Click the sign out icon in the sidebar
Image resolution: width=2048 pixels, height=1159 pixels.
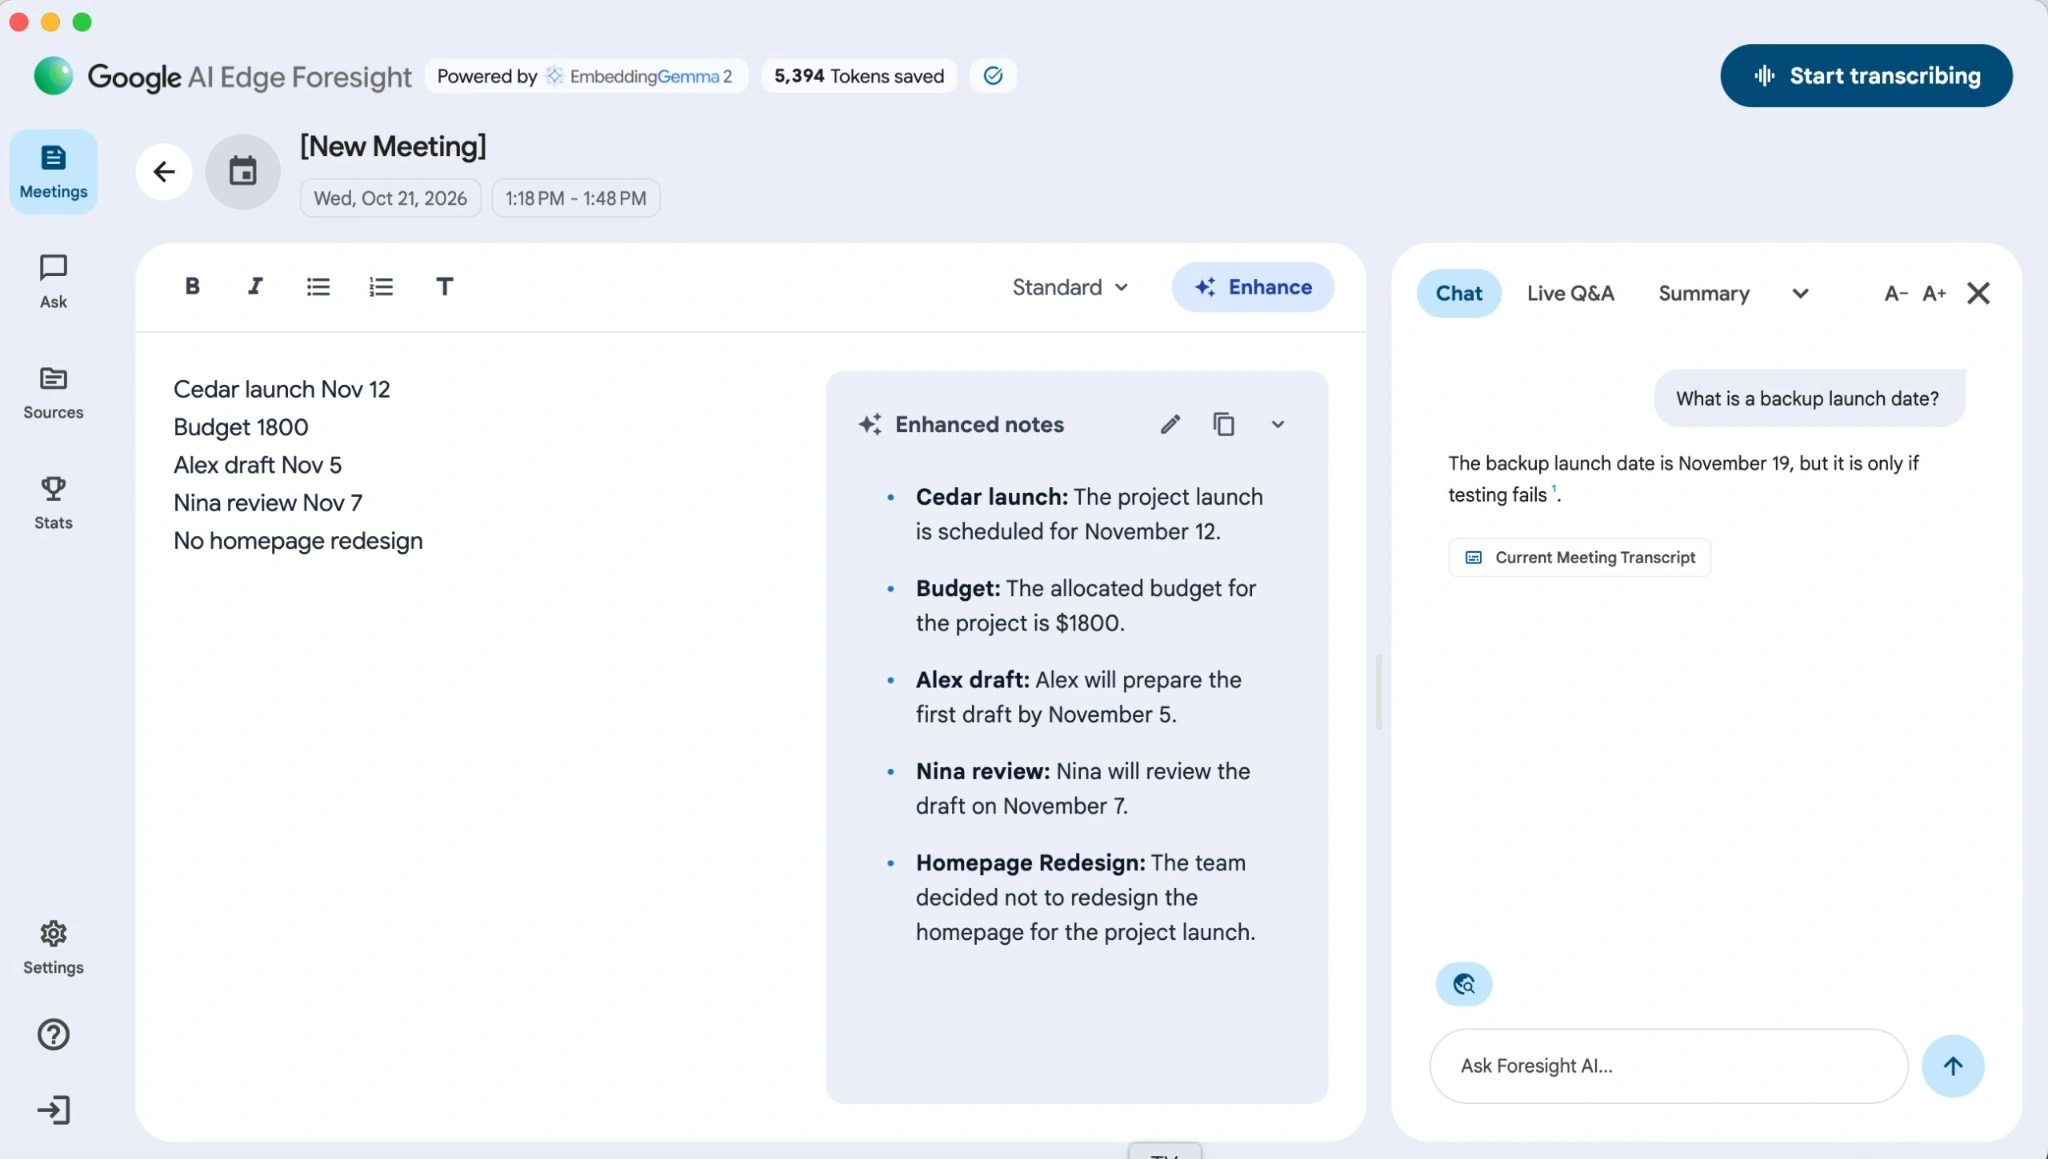[53, 1110]
